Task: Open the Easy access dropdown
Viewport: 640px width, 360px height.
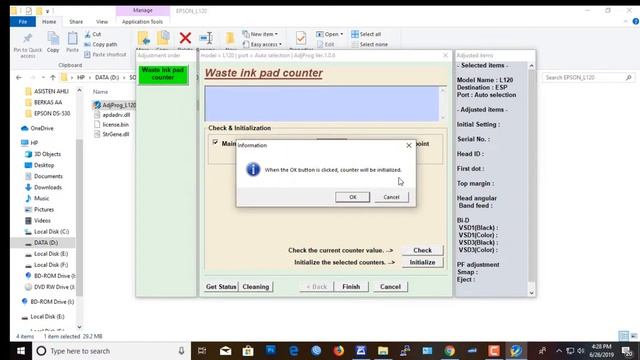Action: tap(262, 44)
